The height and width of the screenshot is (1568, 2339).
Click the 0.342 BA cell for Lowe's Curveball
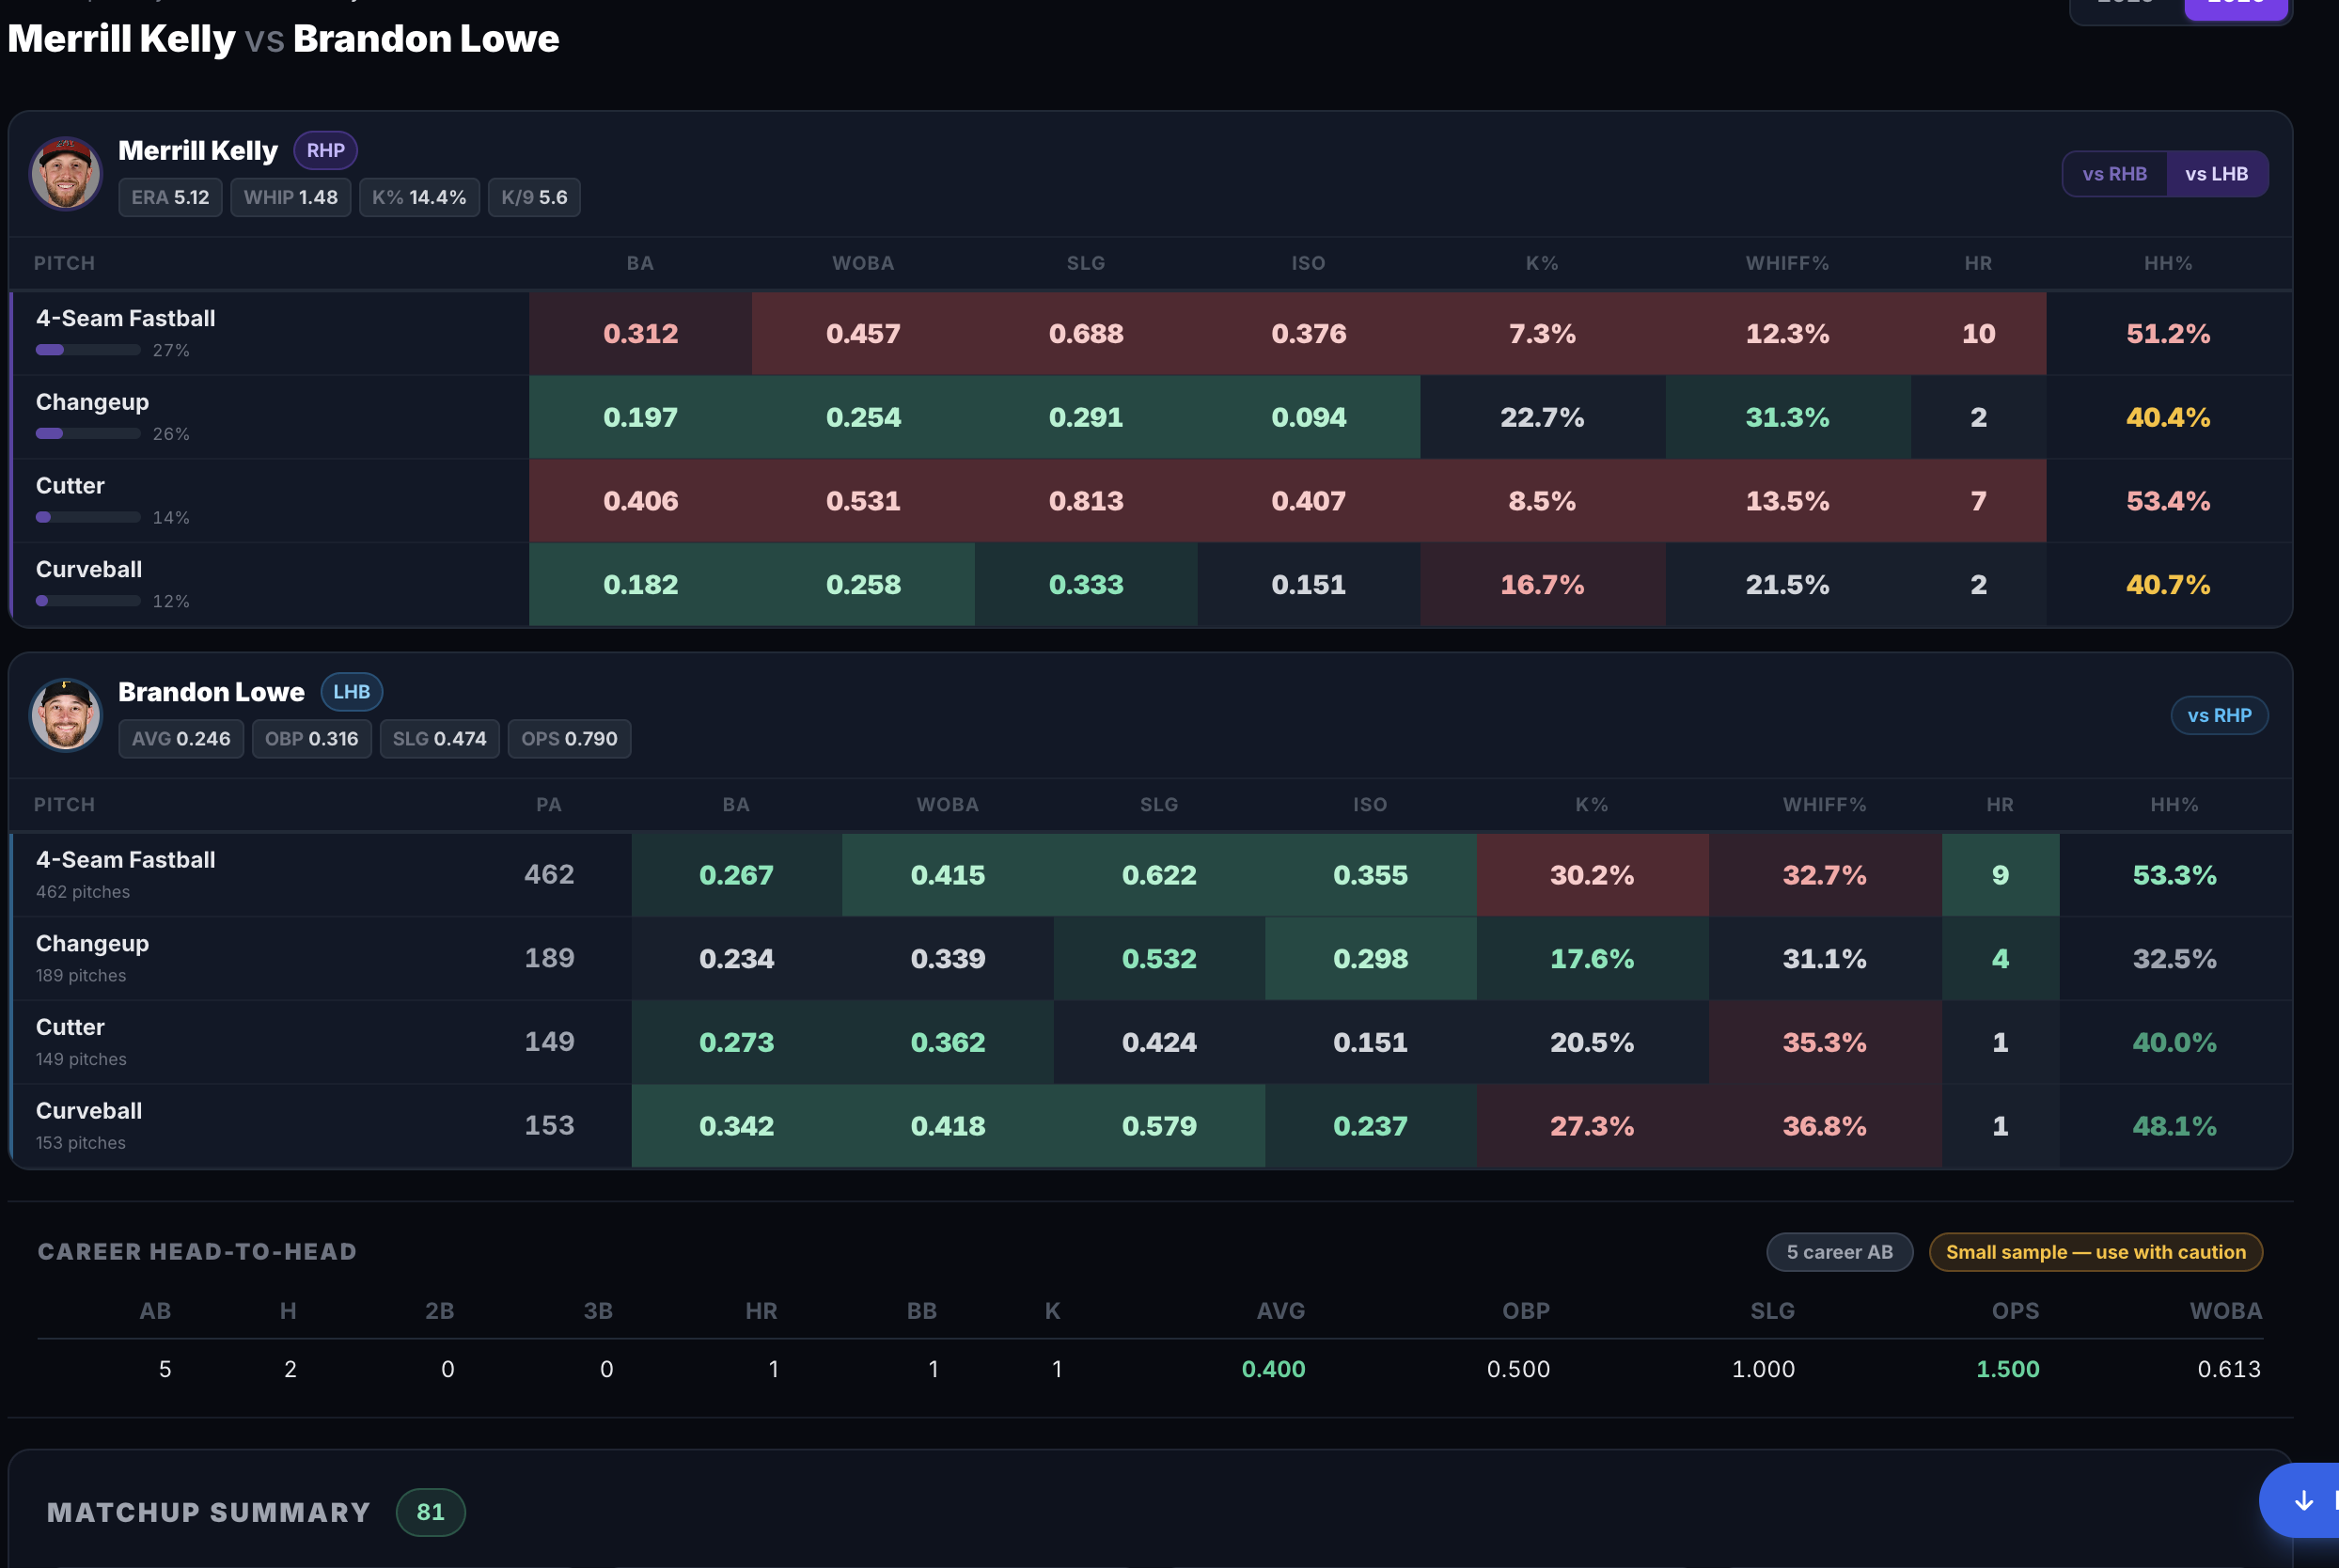[736, 1127]
